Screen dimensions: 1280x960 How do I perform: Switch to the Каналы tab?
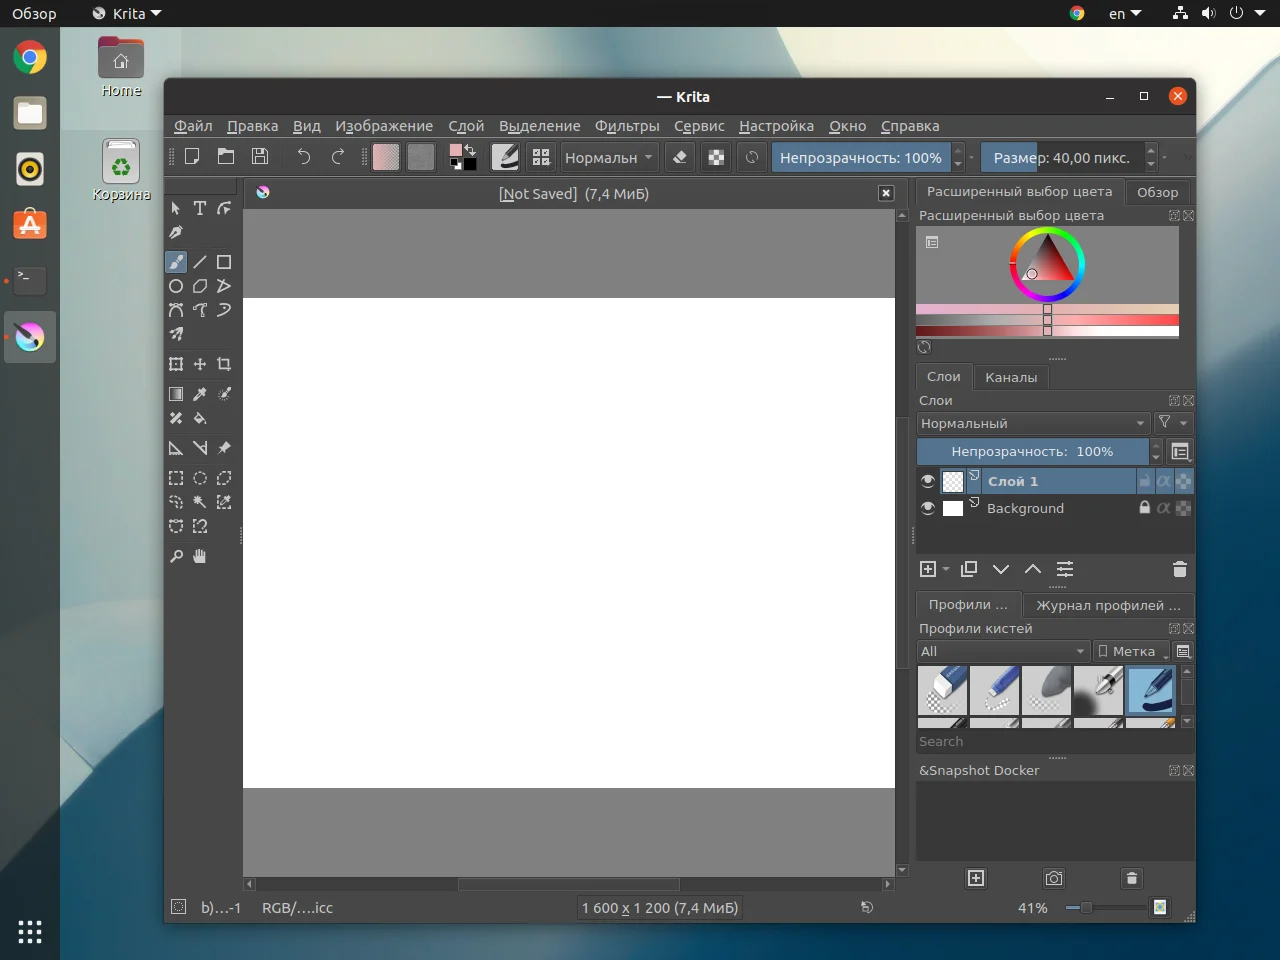pos(1010,377)
